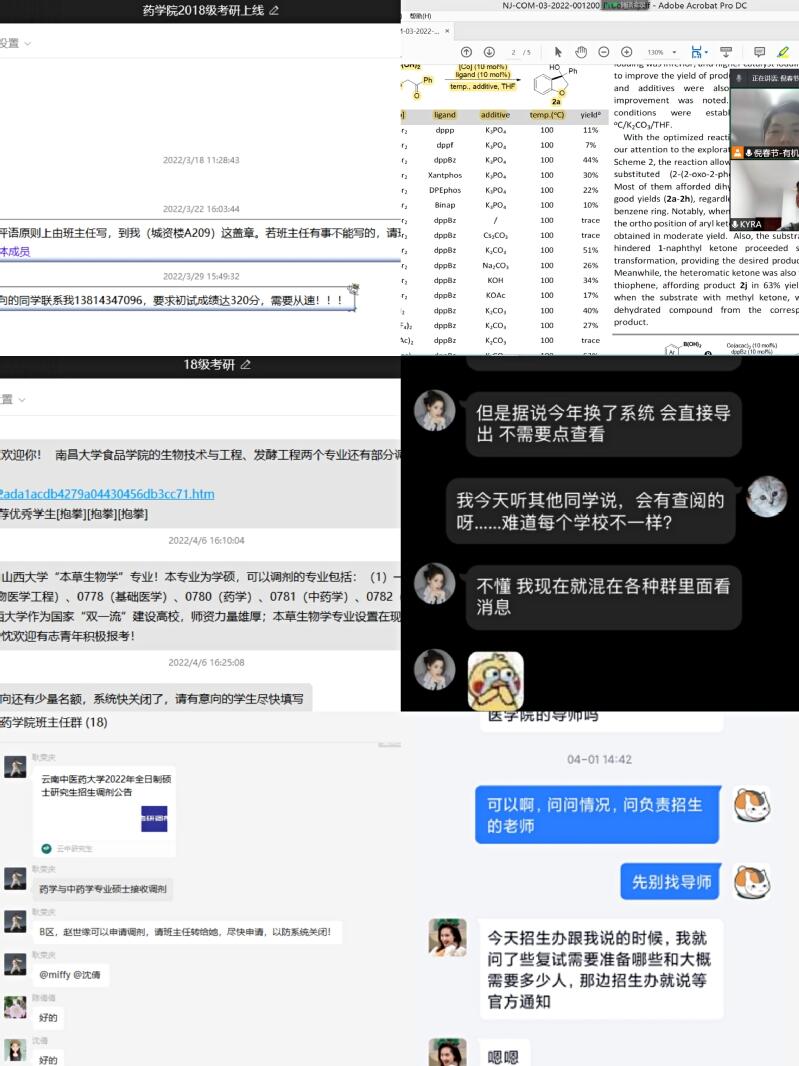Select the hand pan tool in Acrobat
The width and height of the screenshot is (799, 1066).
(x=581, y=52)
